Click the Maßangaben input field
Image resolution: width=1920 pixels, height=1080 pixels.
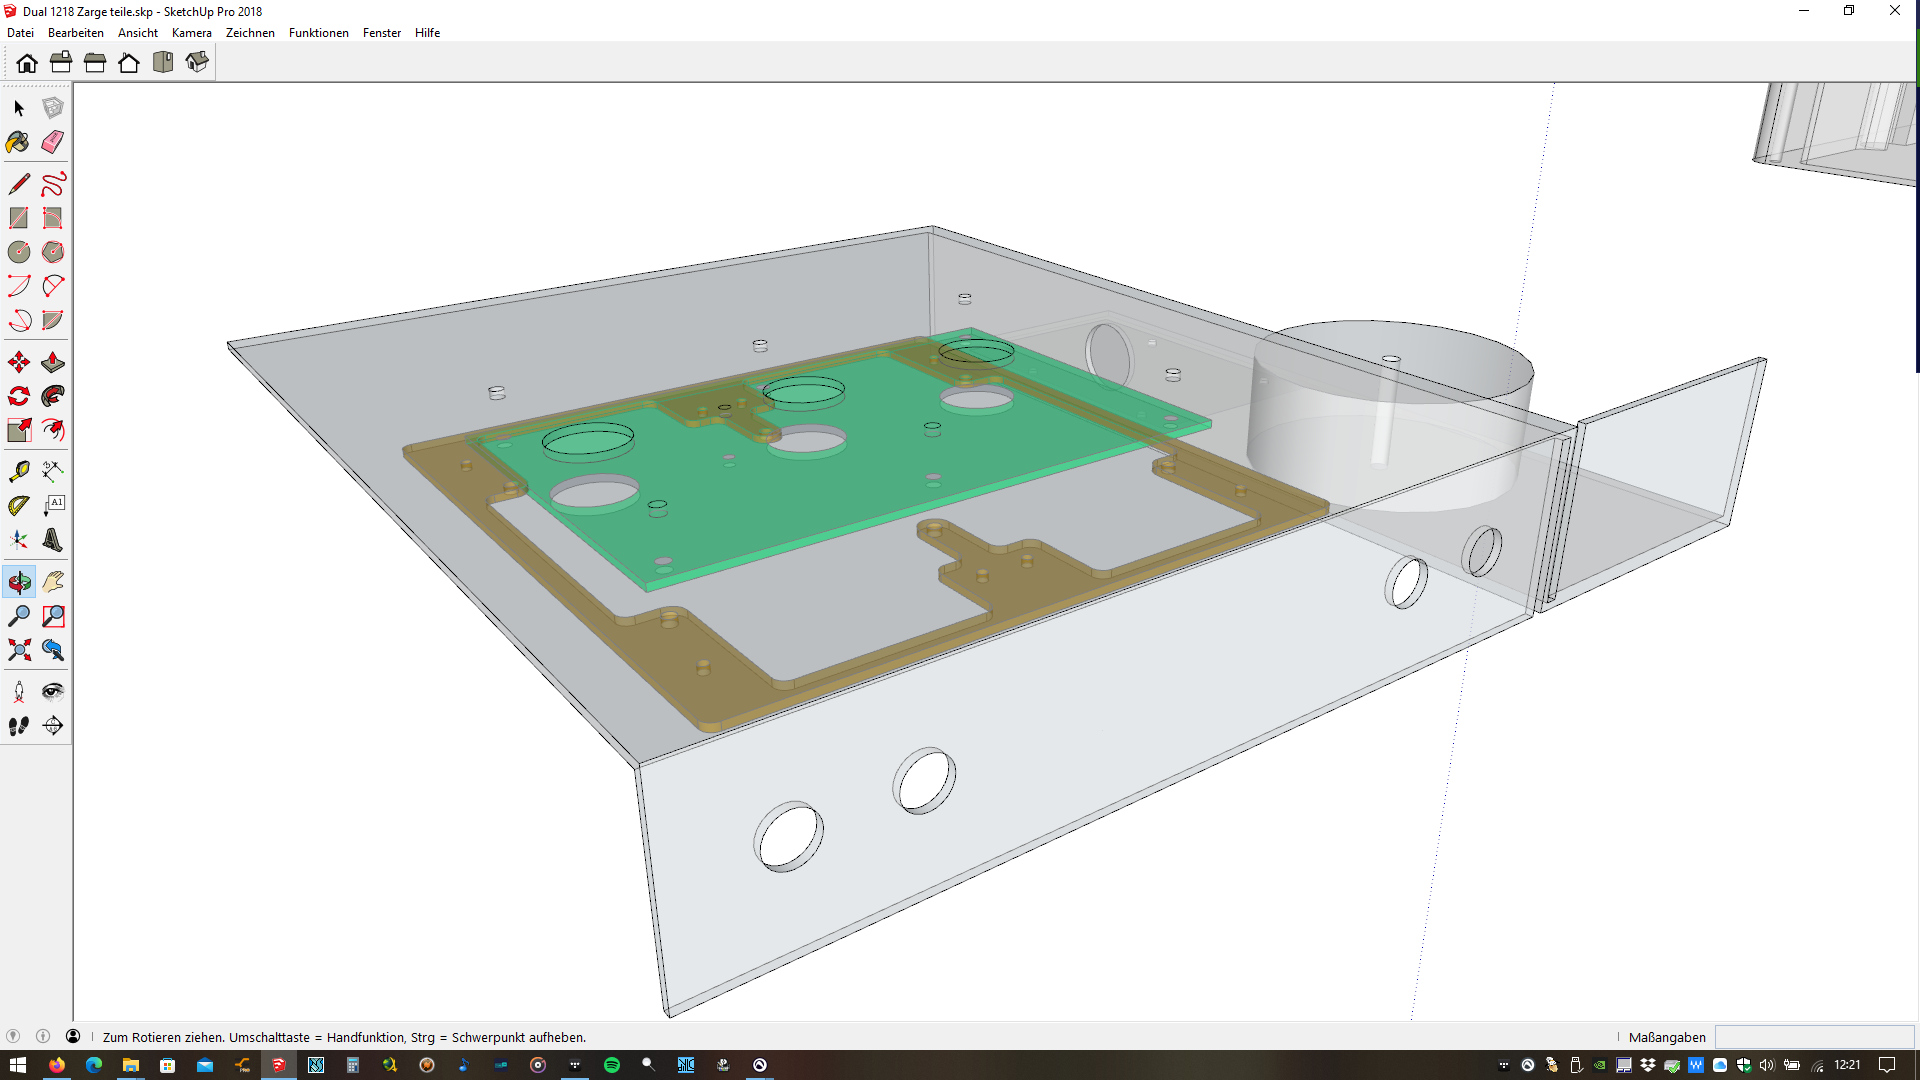[1813, 1037]
